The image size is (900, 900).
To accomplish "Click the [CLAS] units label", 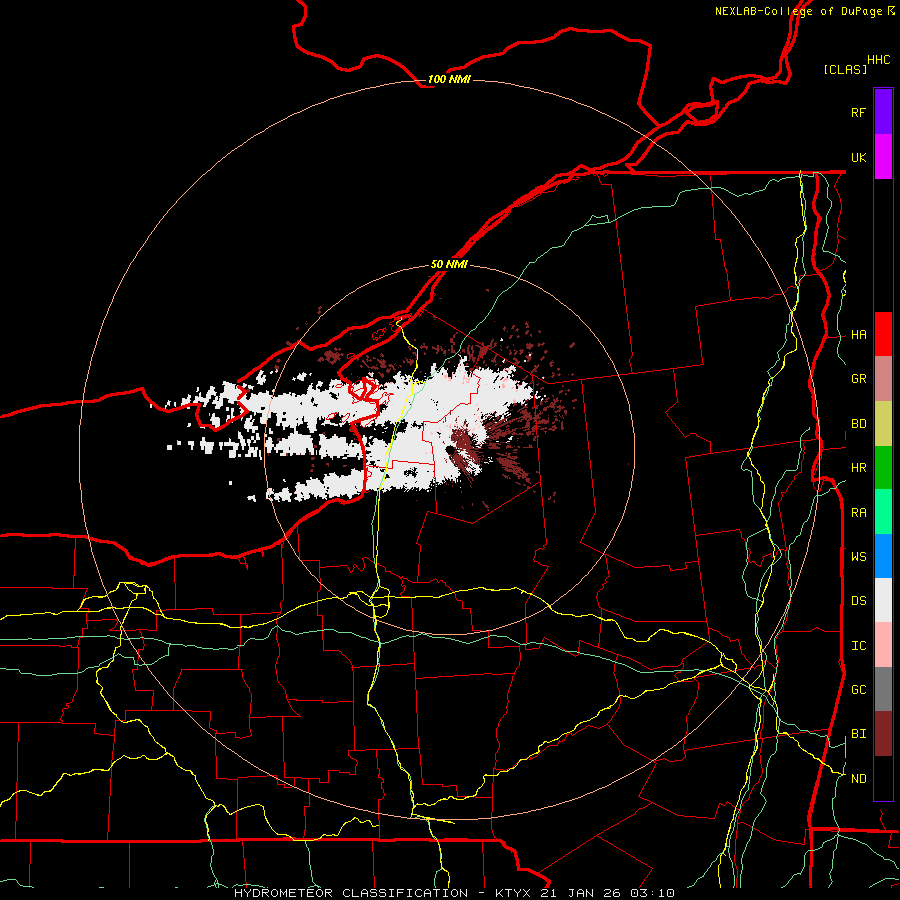I will 845,69.
